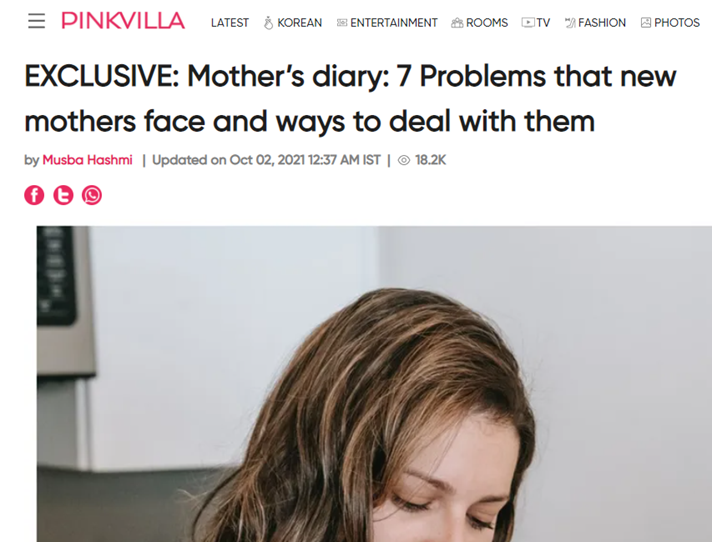Open author Musba Hashmi's profile

coord(87,160)
